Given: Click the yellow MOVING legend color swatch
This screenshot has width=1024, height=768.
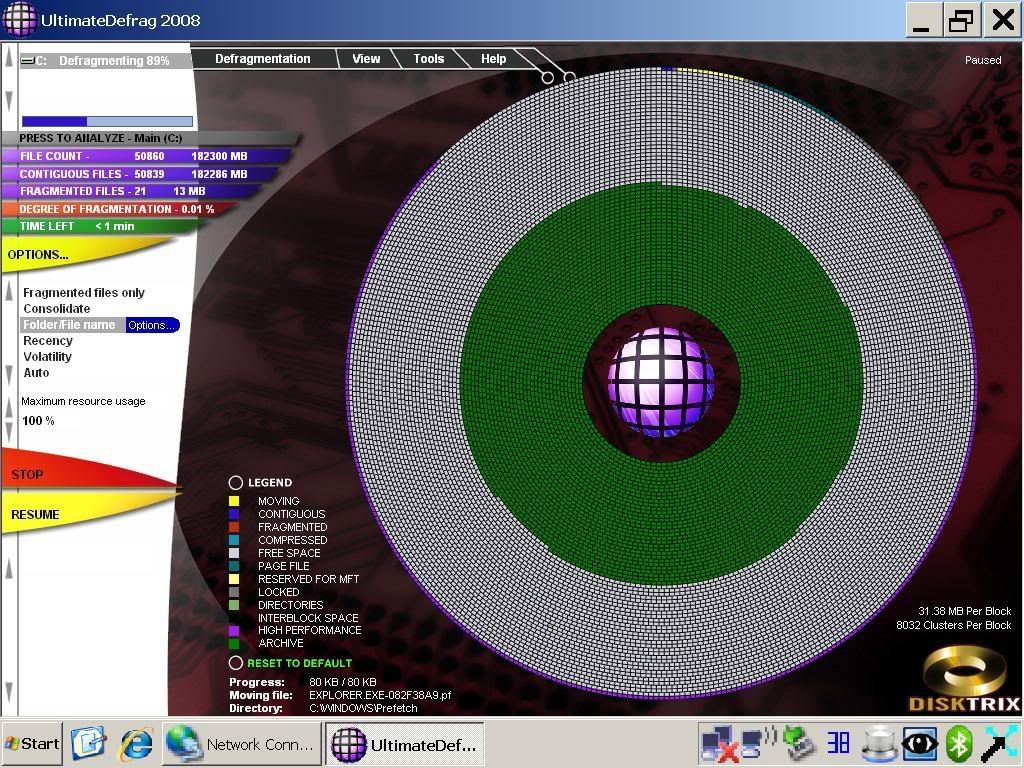Looking at the screenshot, I should 234,501.
